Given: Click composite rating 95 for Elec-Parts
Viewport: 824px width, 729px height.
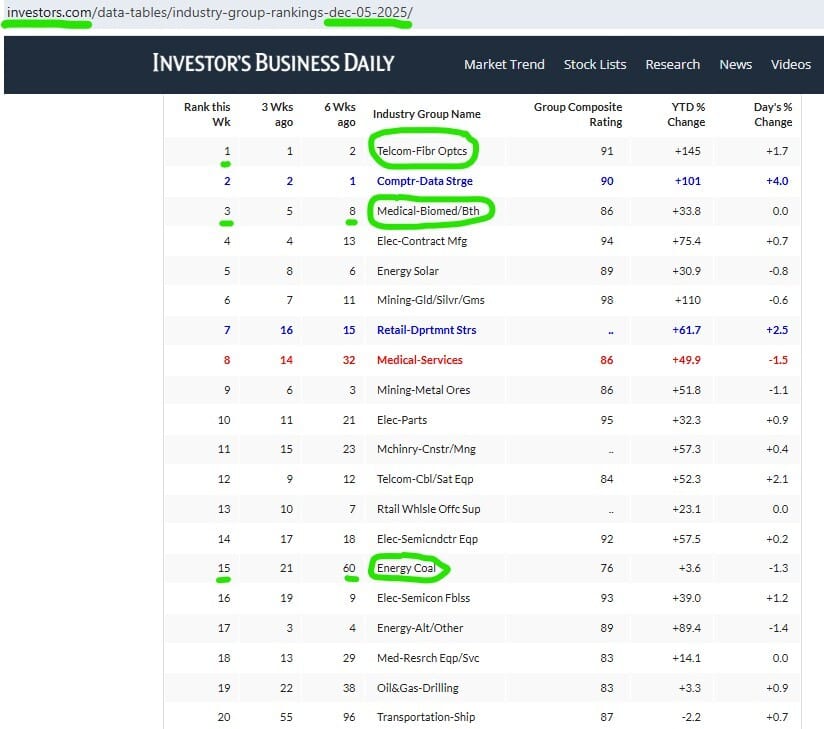Looking at the screenshot, I should 606,419.
